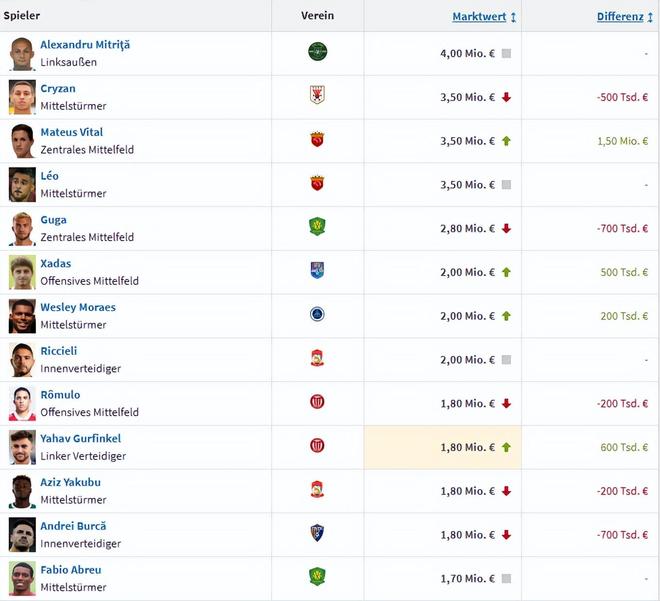Viewport: 660px width, 601px height.
Task: Click Léo's player portrait thumbnail
Action: [22, 184]
